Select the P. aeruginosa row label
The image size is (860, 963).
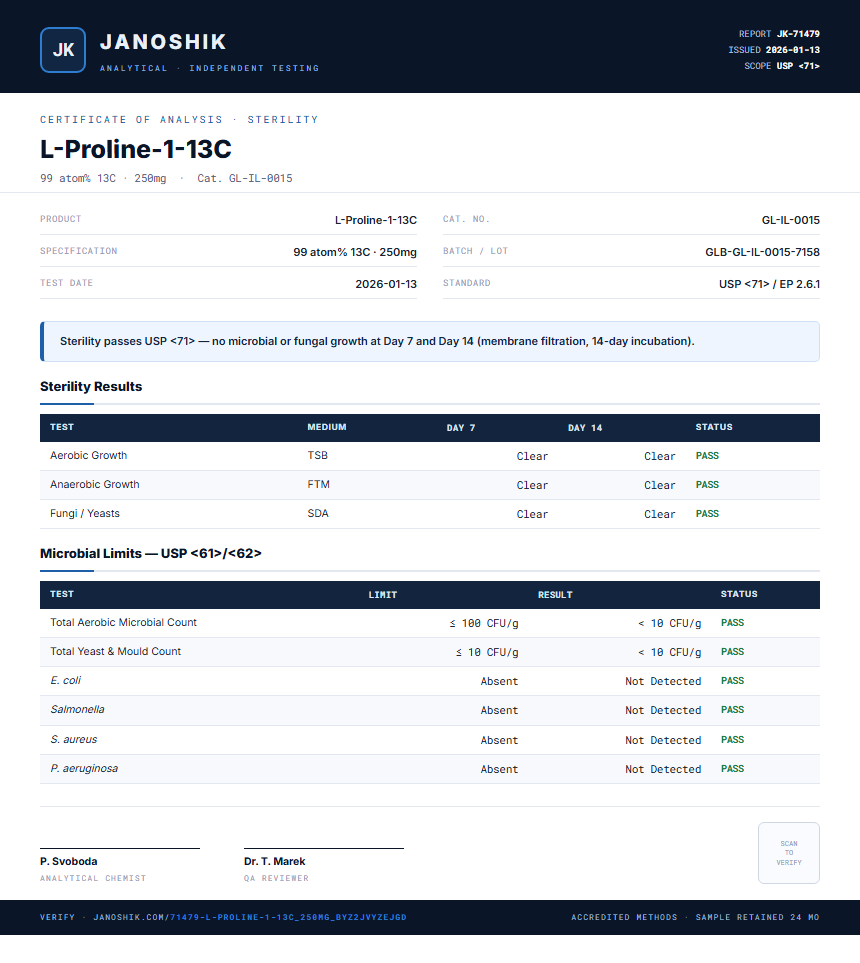pos(84,768)
